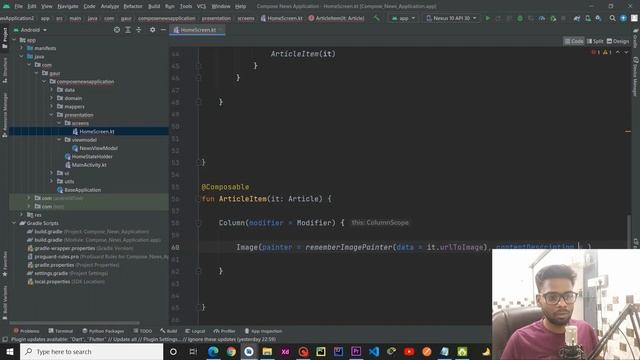
Task: Expand the data package
Action: [x=51, y=90]
